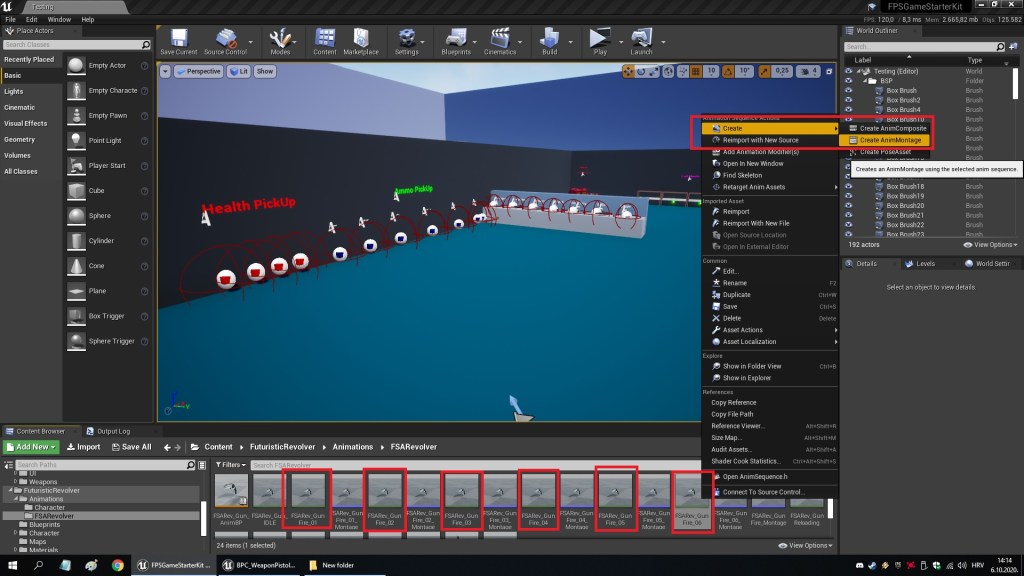
Task: Open the Blueprints toolbar icon
Action: click(x=455, y=39)
